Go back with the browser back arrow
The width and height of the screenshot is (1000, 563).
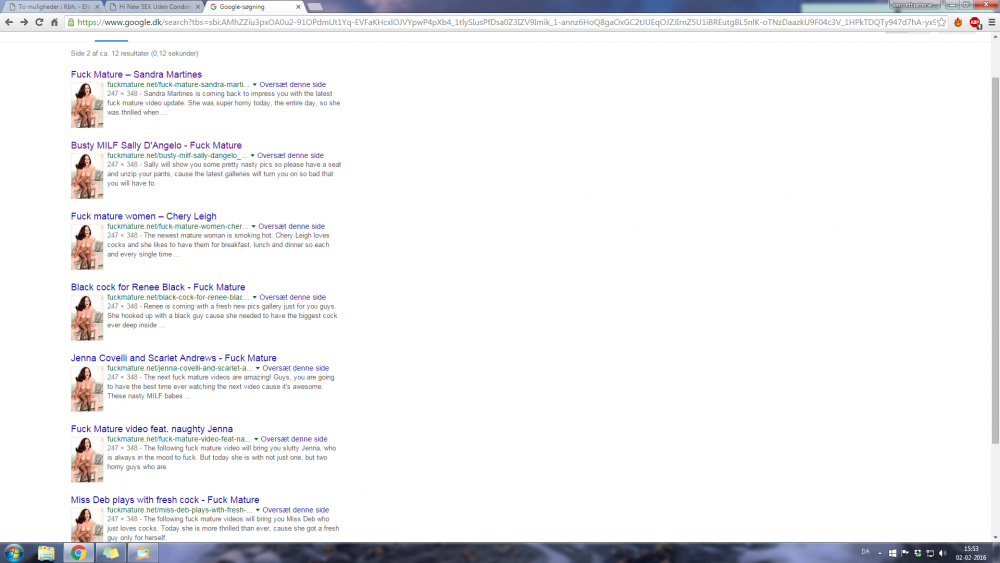pos(9,22)
